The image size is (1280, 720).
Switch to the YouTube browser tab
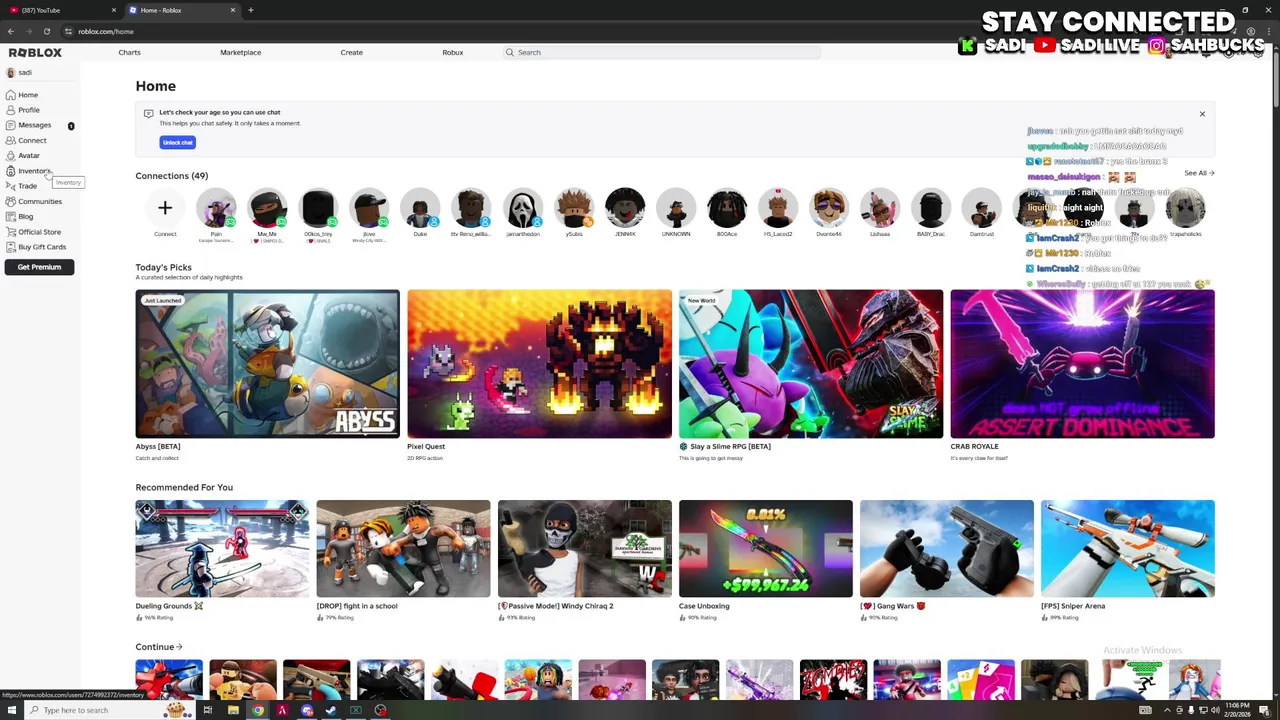(x=60, y=10)
